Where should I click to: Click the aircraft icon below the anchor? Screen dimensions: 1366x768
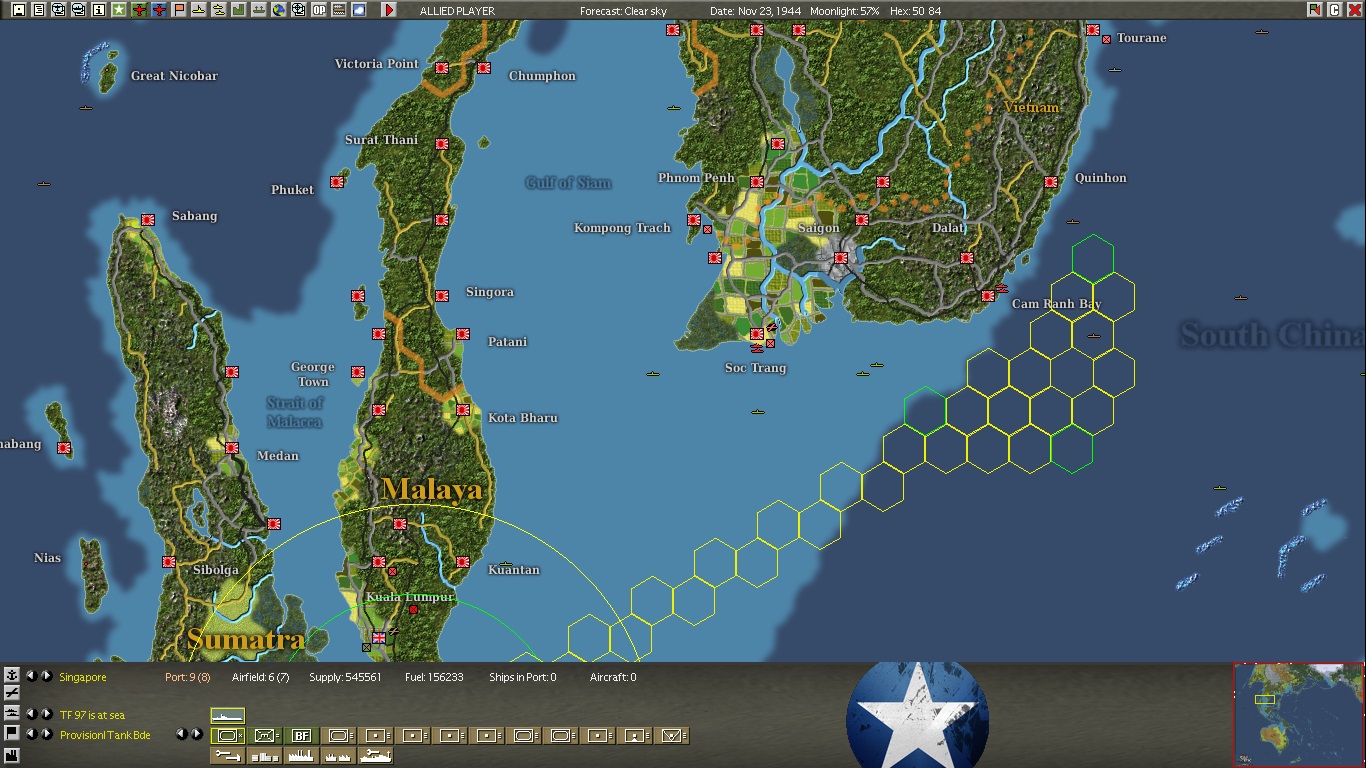(12, 693)
